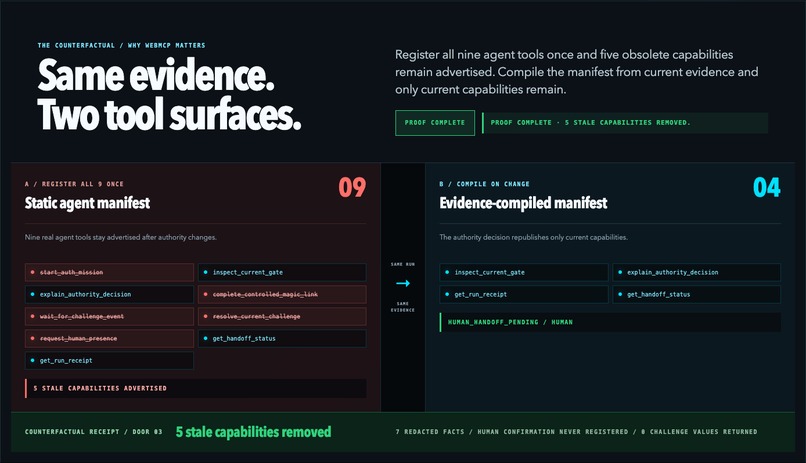Viewport: 806px width, 463px height.
Task: Click the Evidence-compiled manifest heading
Action: click(x=523, y=203)
